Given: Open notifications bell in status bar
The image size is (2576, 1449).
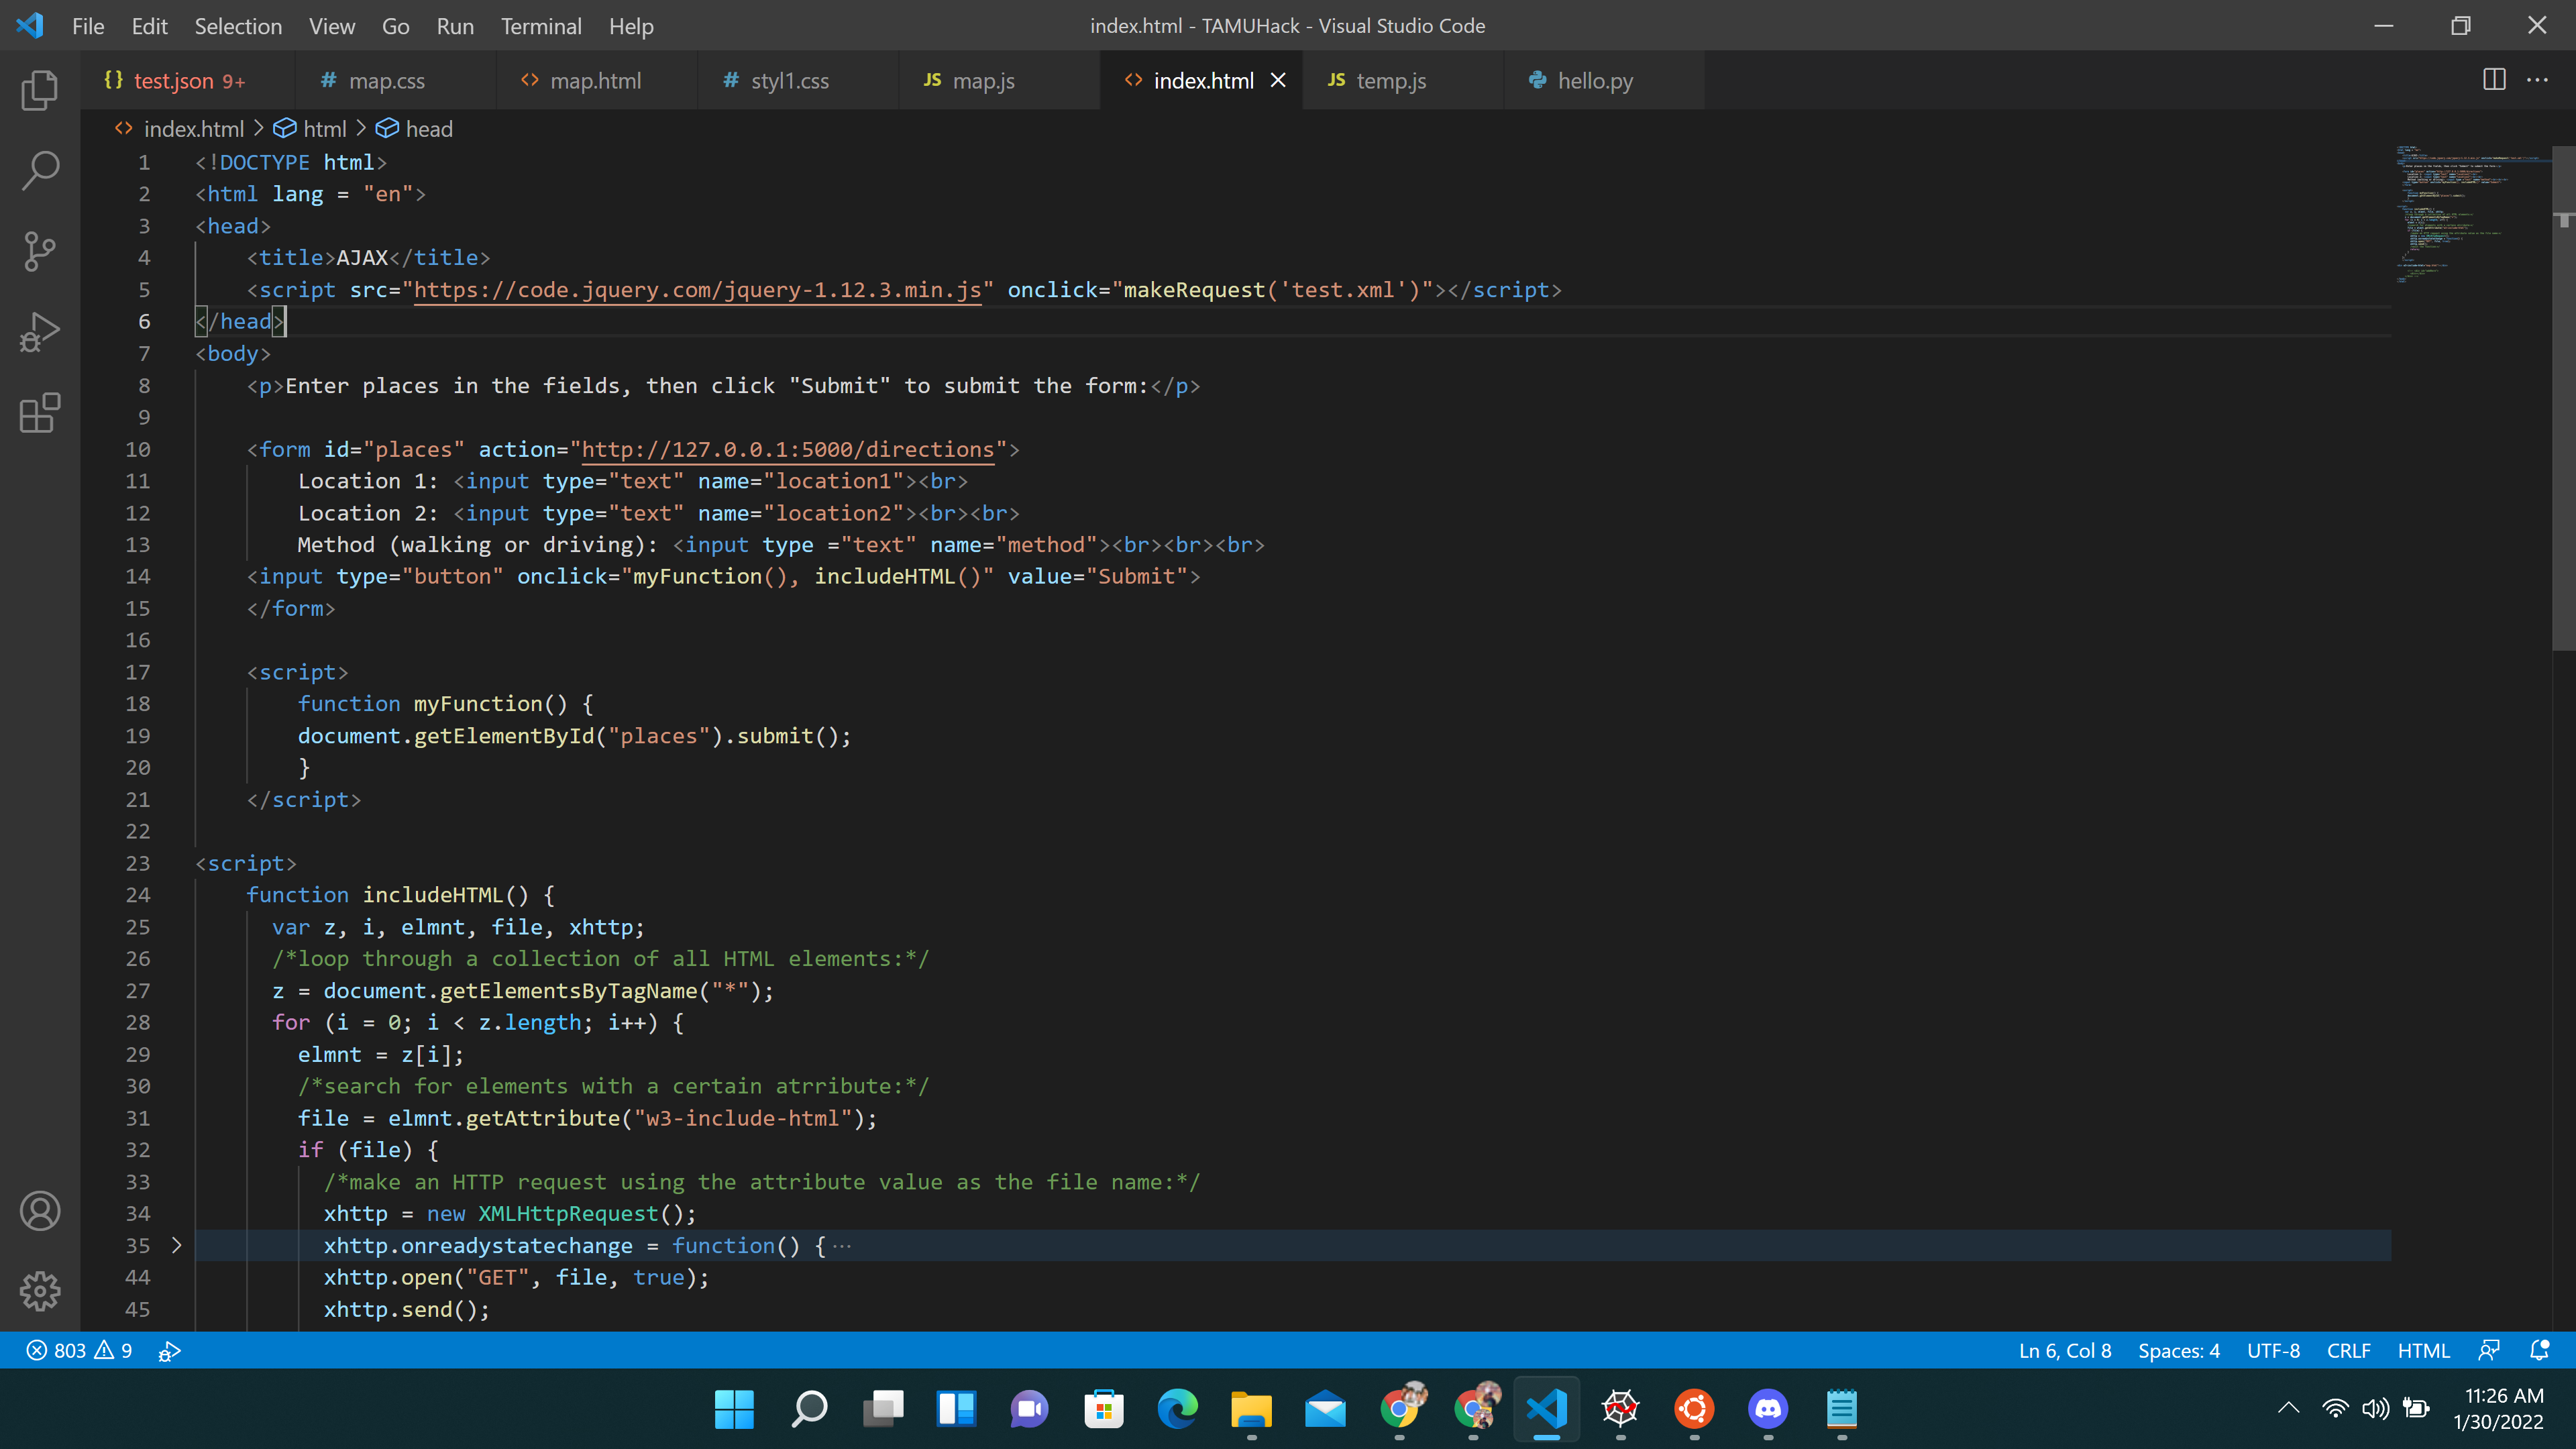Looking at the screenshot, I should (x=2539, y=1350).
